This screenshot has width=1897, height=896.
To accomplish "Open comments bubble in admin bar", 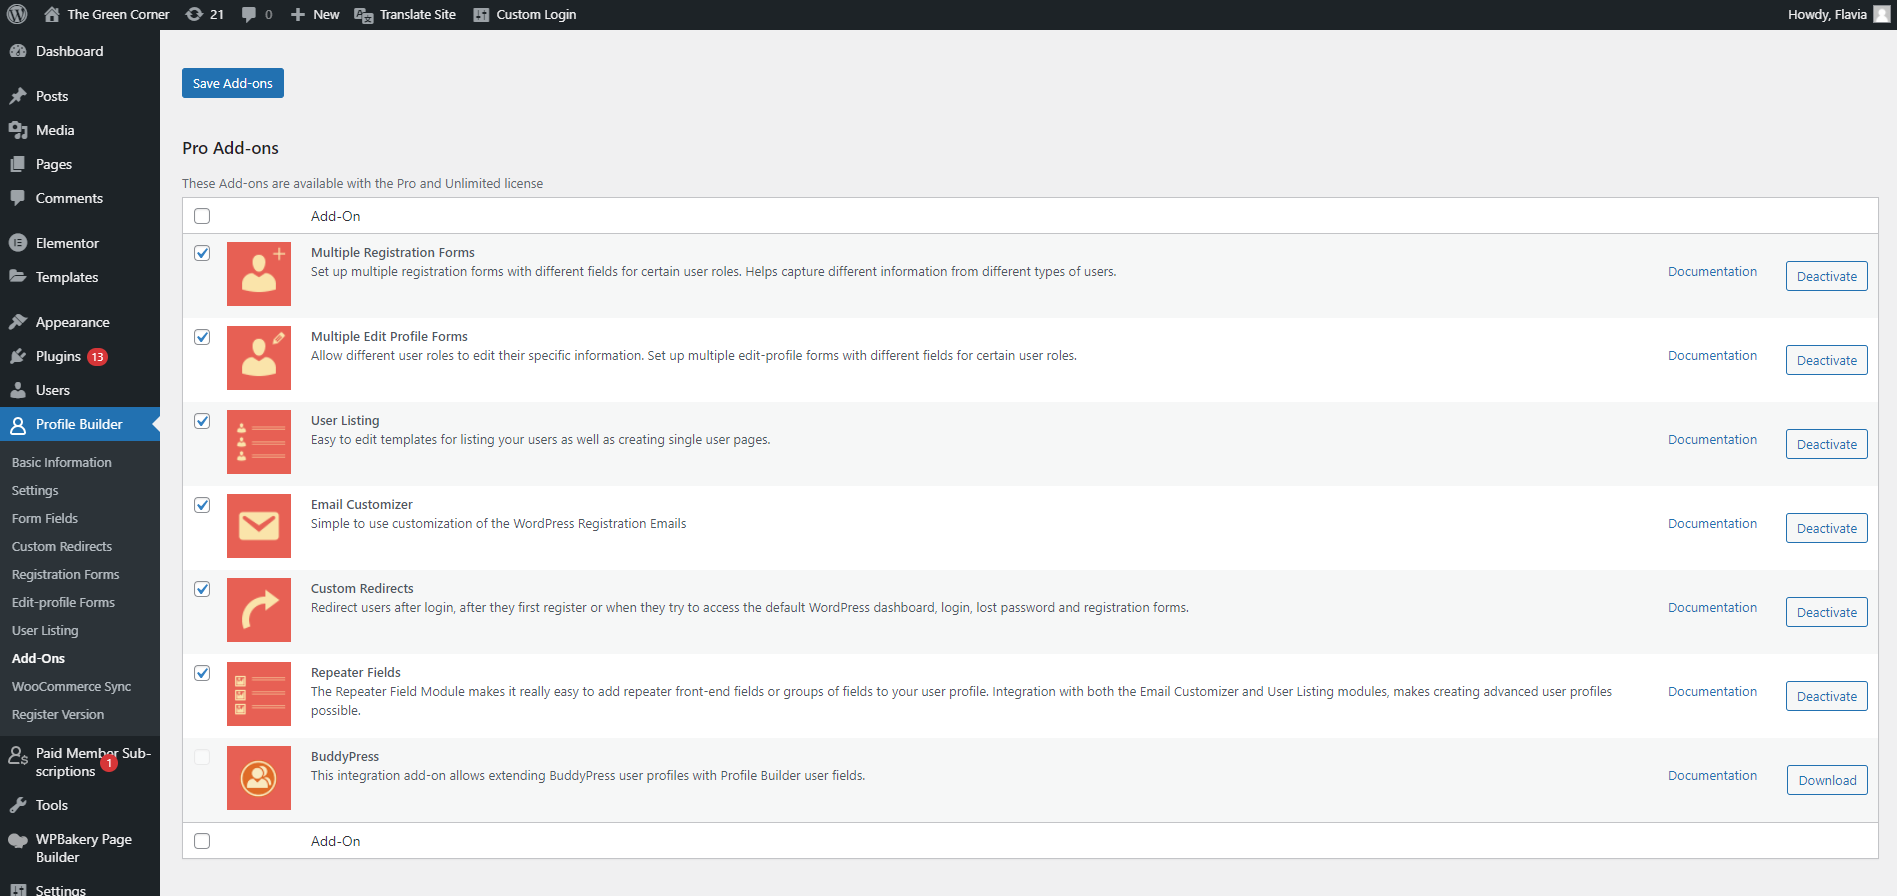I will coord(257,14).
